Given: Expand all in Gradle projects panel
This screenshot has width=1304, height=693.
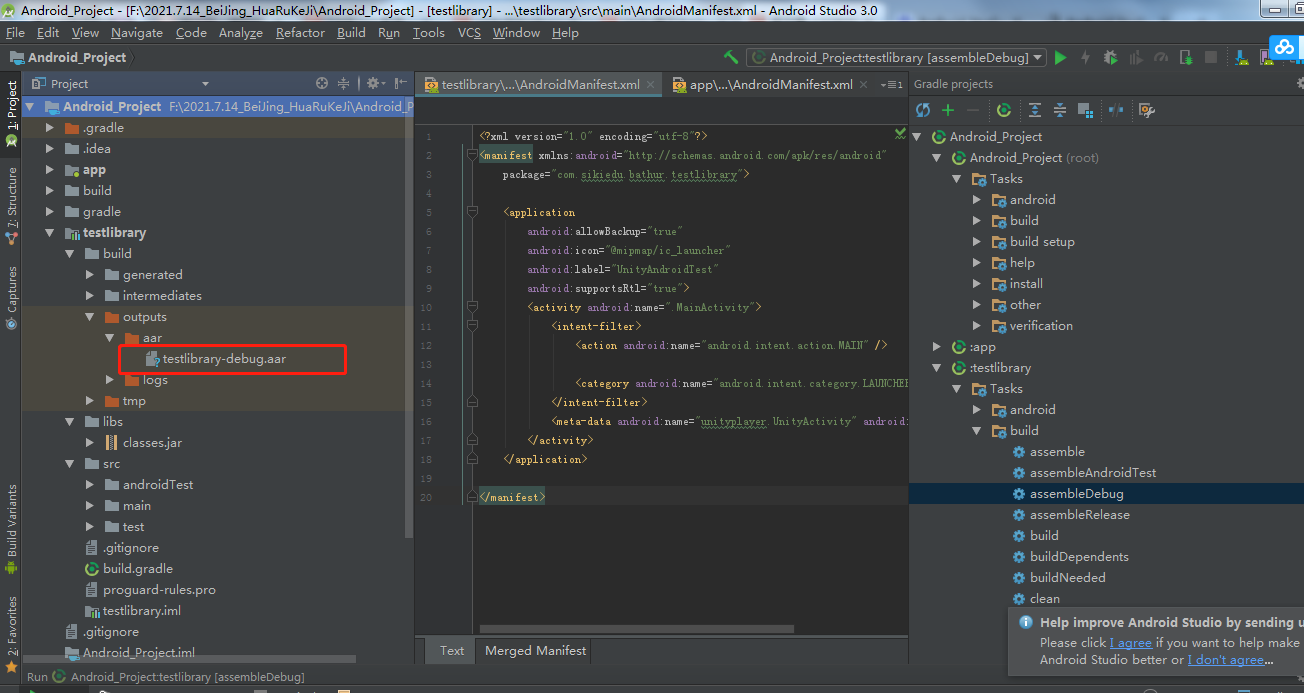Looking at the screenshot, I should [1035, 110].
